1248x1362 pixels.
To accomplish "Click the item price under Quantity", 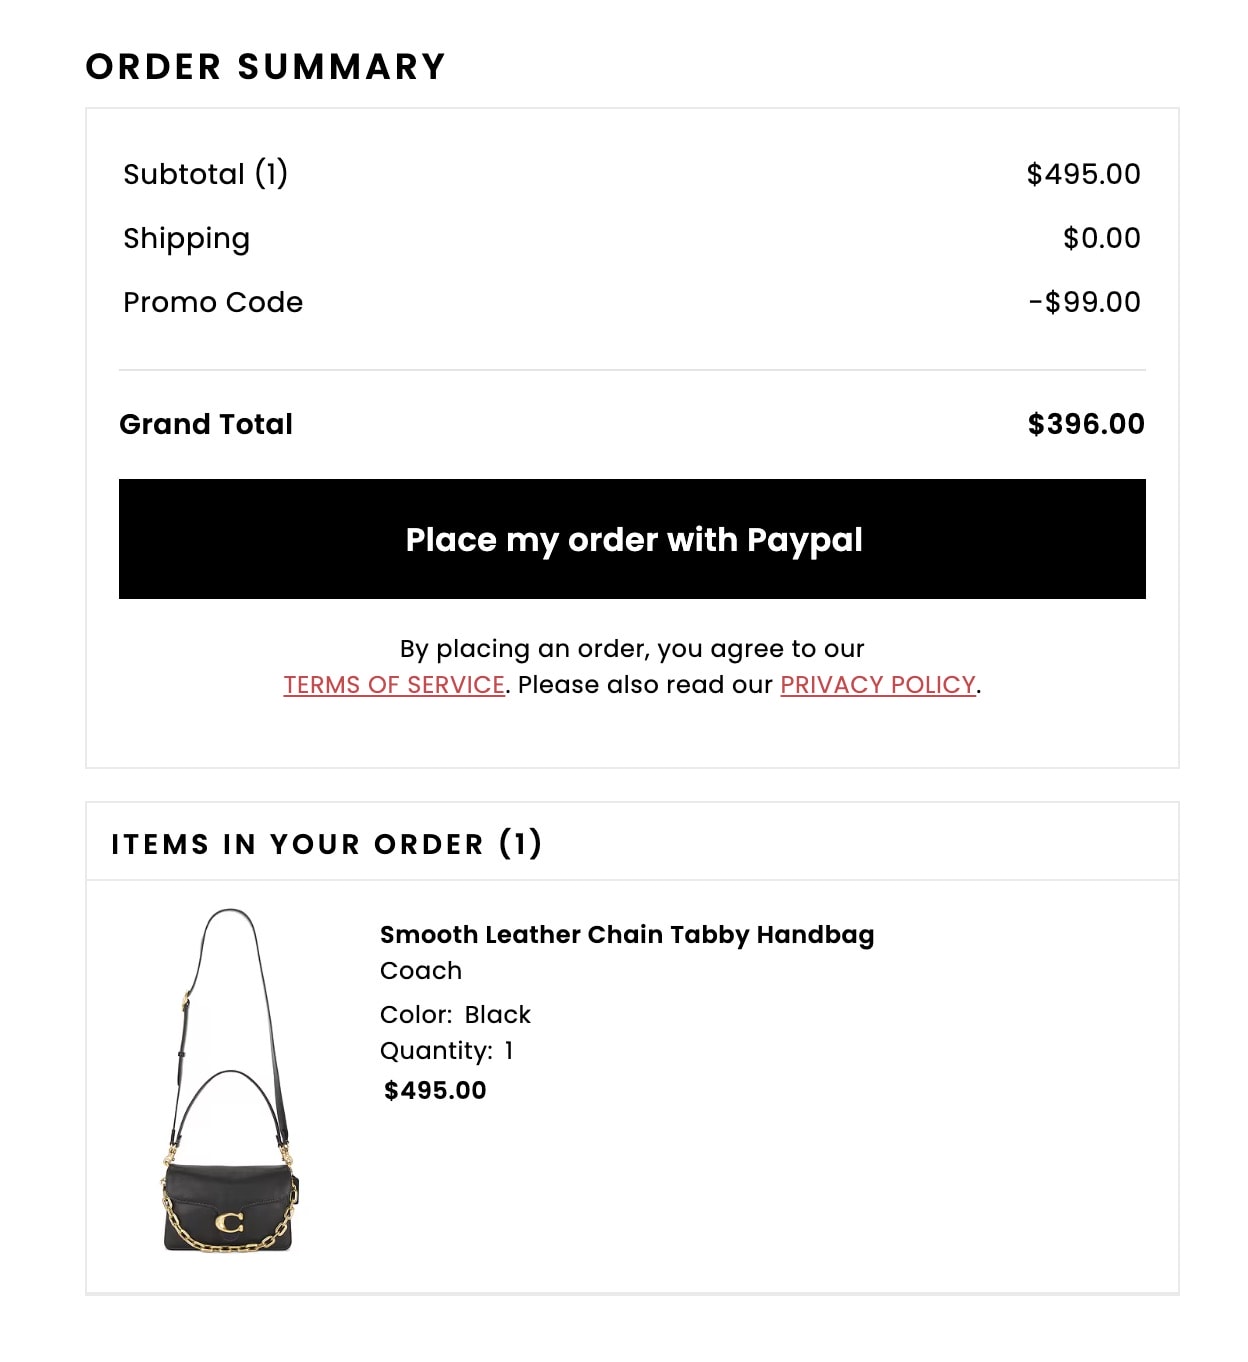I will (435, 1091).
